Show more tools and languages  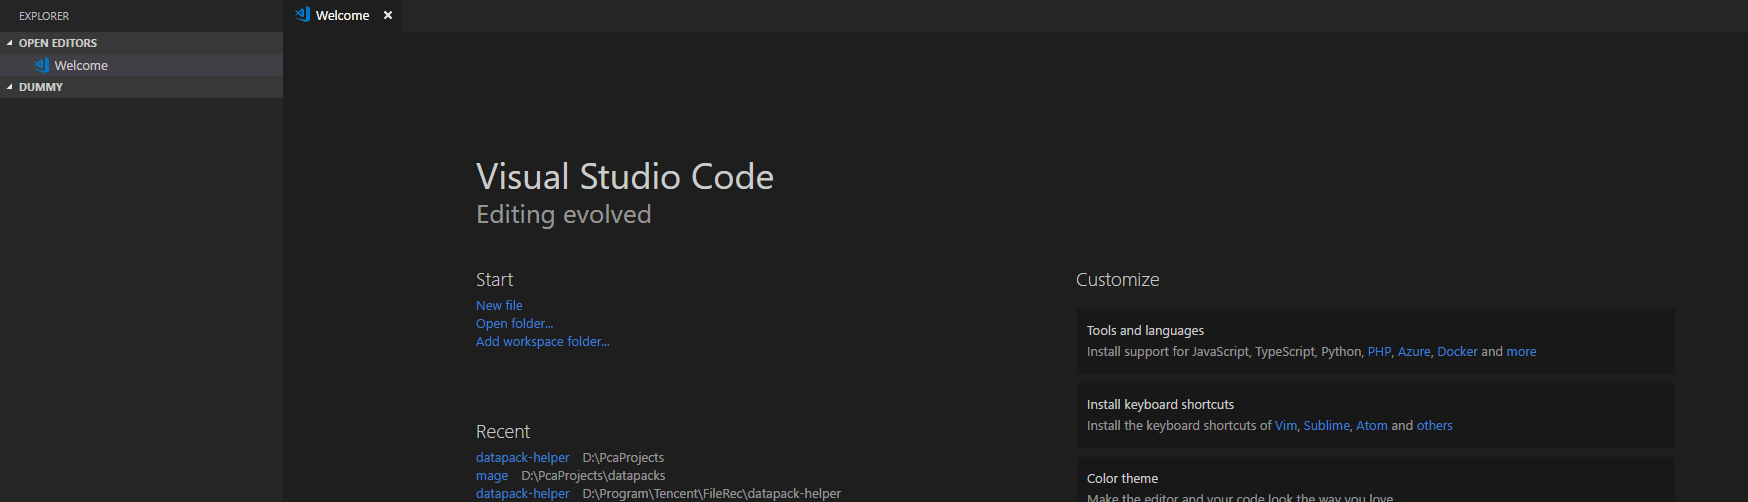tap(1521, 351)
